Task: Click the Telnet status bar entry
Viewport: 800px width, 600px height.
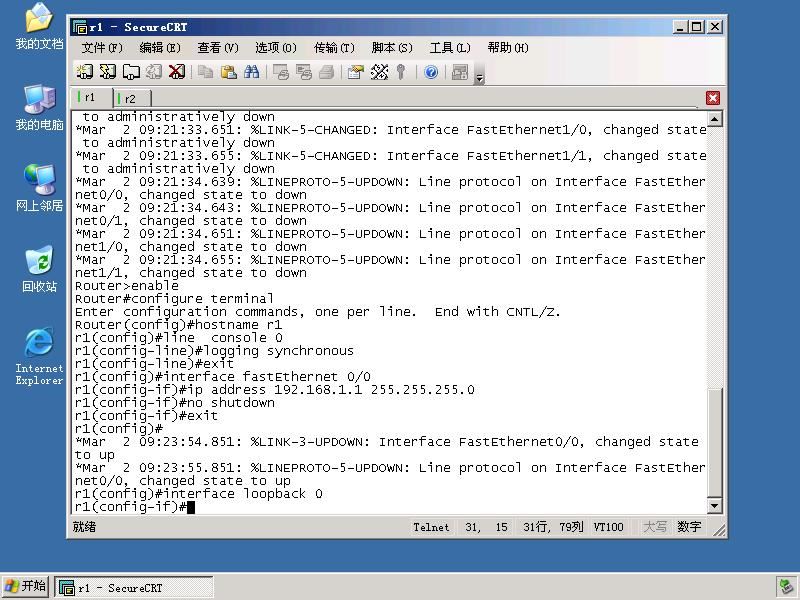Action: click(x=431, y=527)
